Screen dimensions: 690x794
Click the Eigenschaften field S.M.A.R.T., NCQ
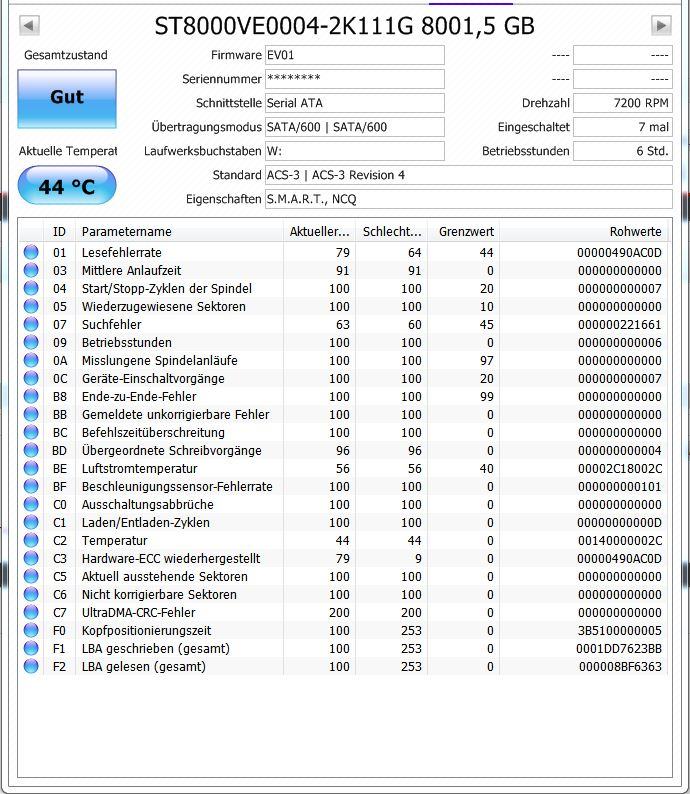pos(469,199)
